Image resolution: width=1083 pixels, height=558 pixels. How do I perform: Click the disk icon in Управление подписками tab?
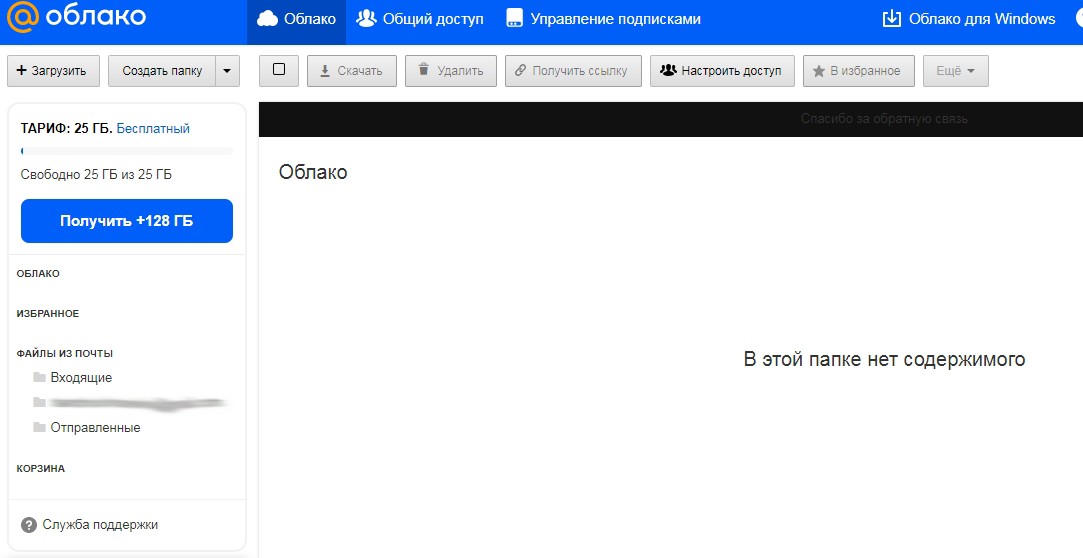click(x=515, y=19)
